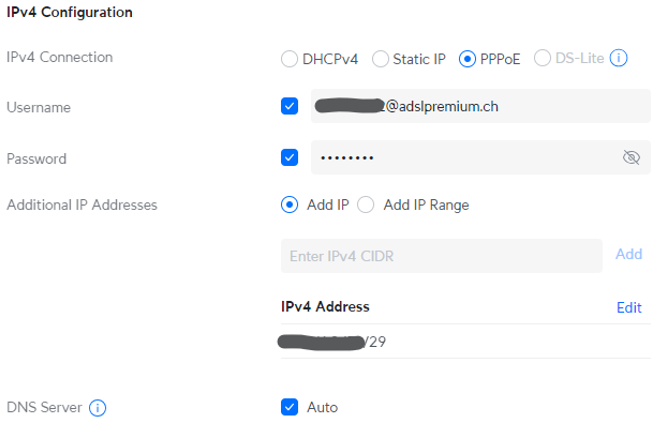Screen dimensions: 667x442
Task: Select the DS-Lite radio button
Action: pos(542,58)
